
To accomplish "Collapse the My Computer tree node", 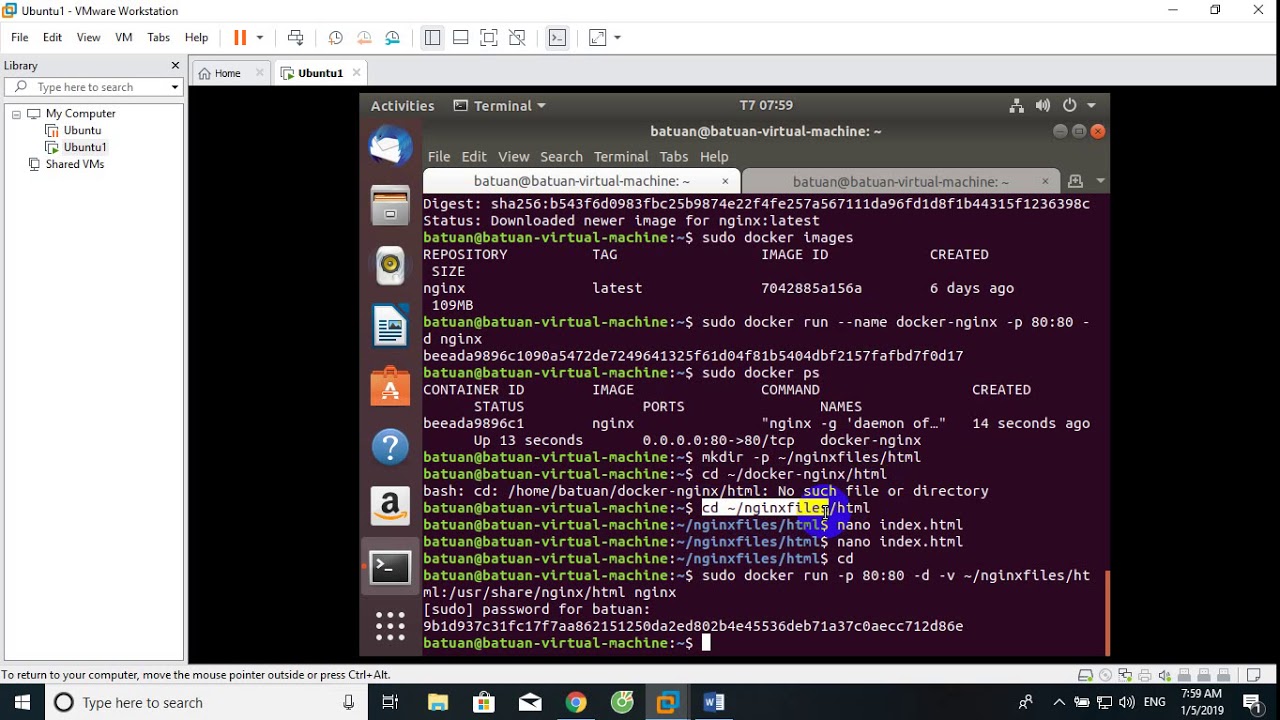I will [x=16, y=114].
